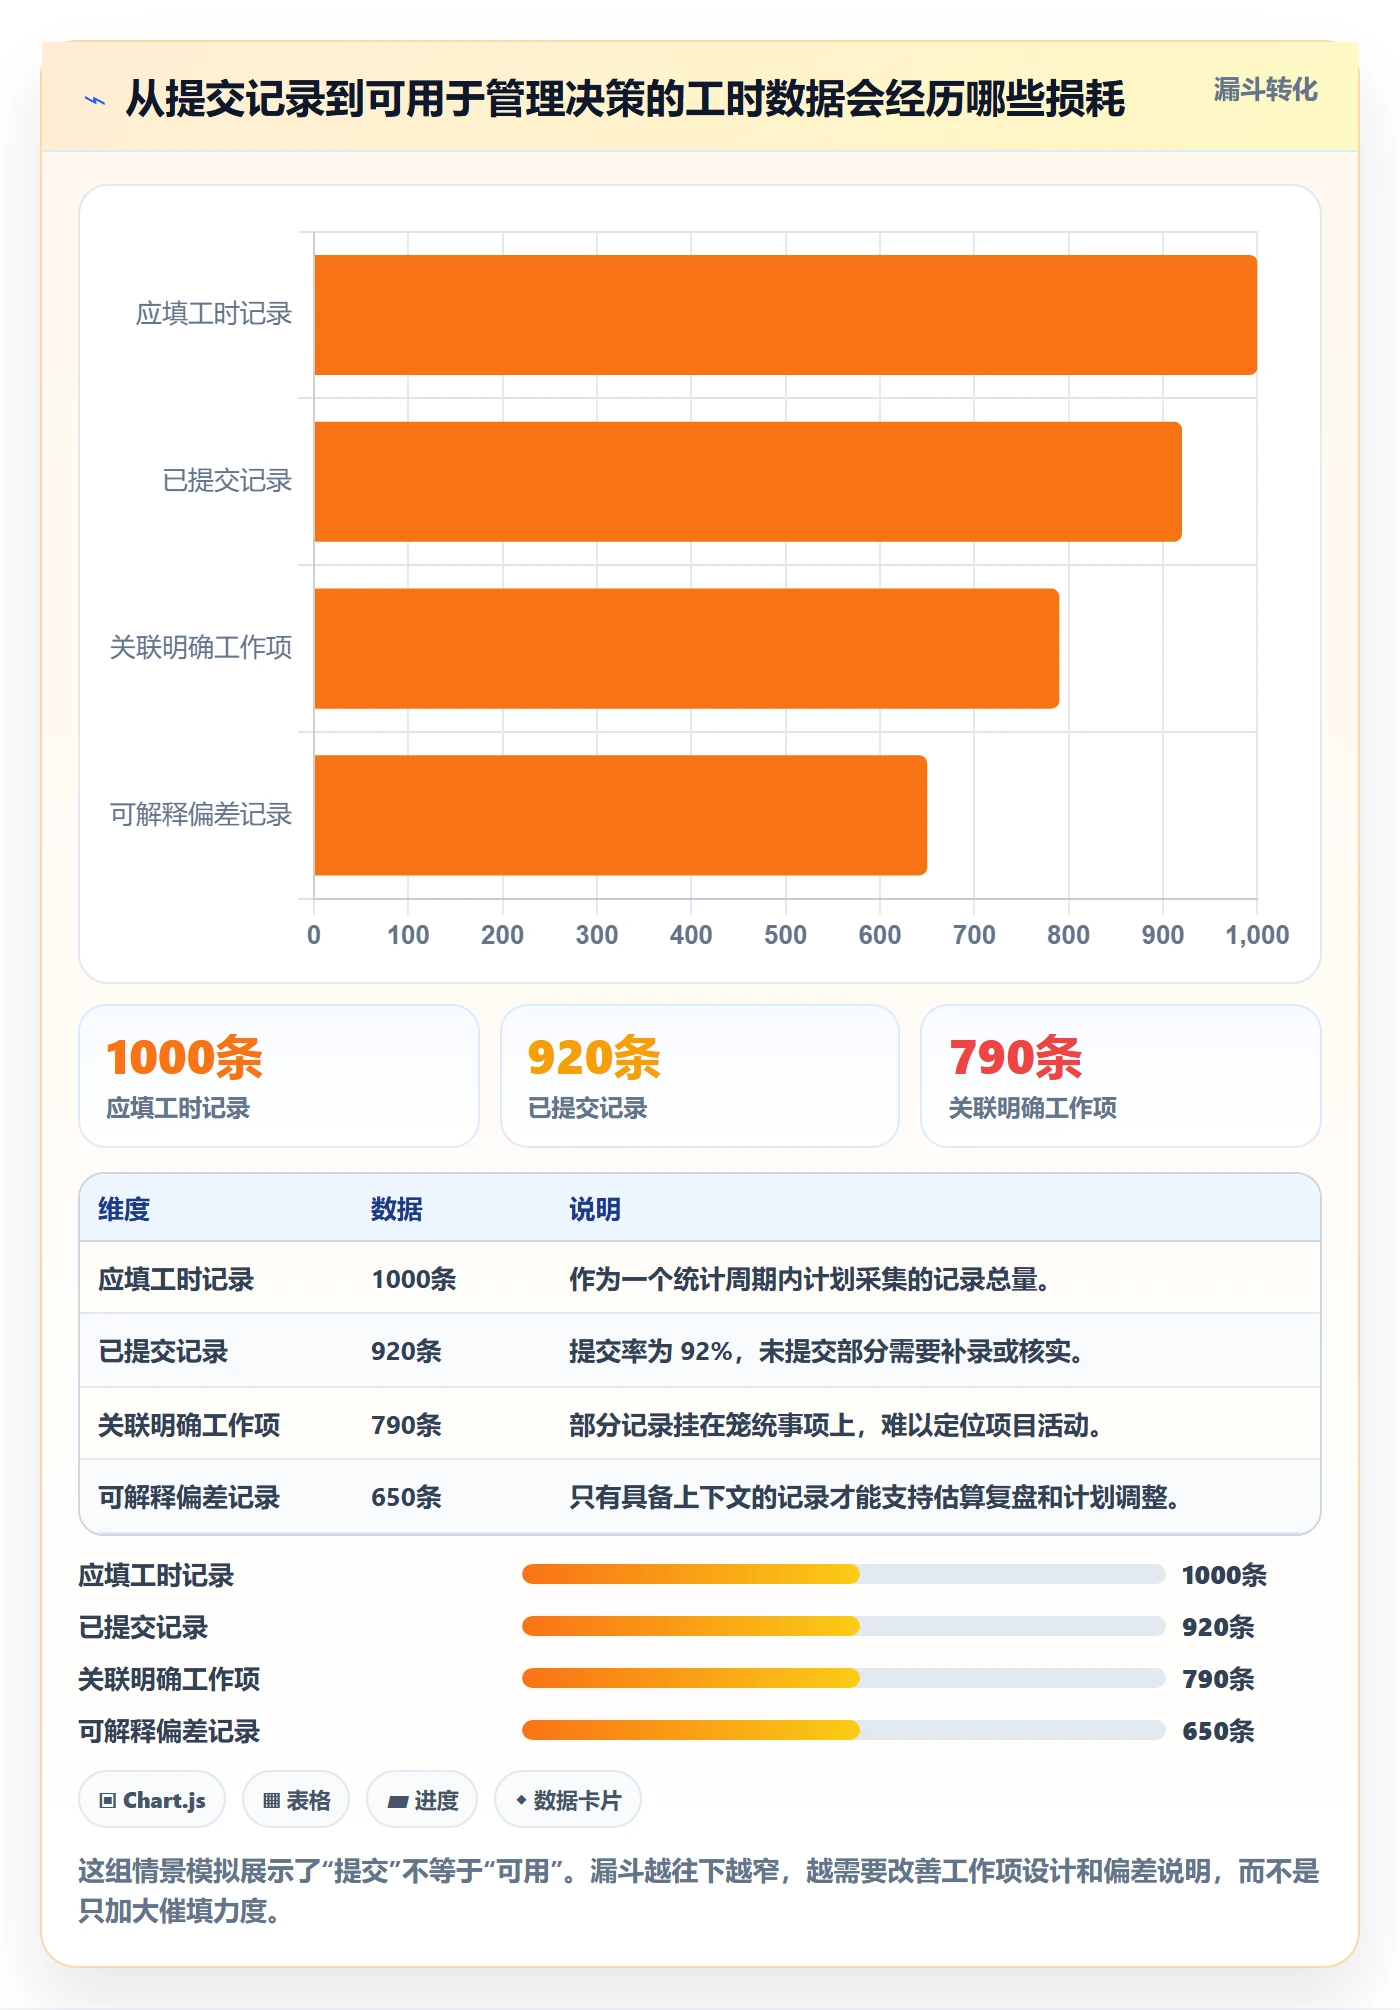The image size is (1400, 2010).
Task: Click the 关联明确工作项 chart bar
Action: point(686,649)
